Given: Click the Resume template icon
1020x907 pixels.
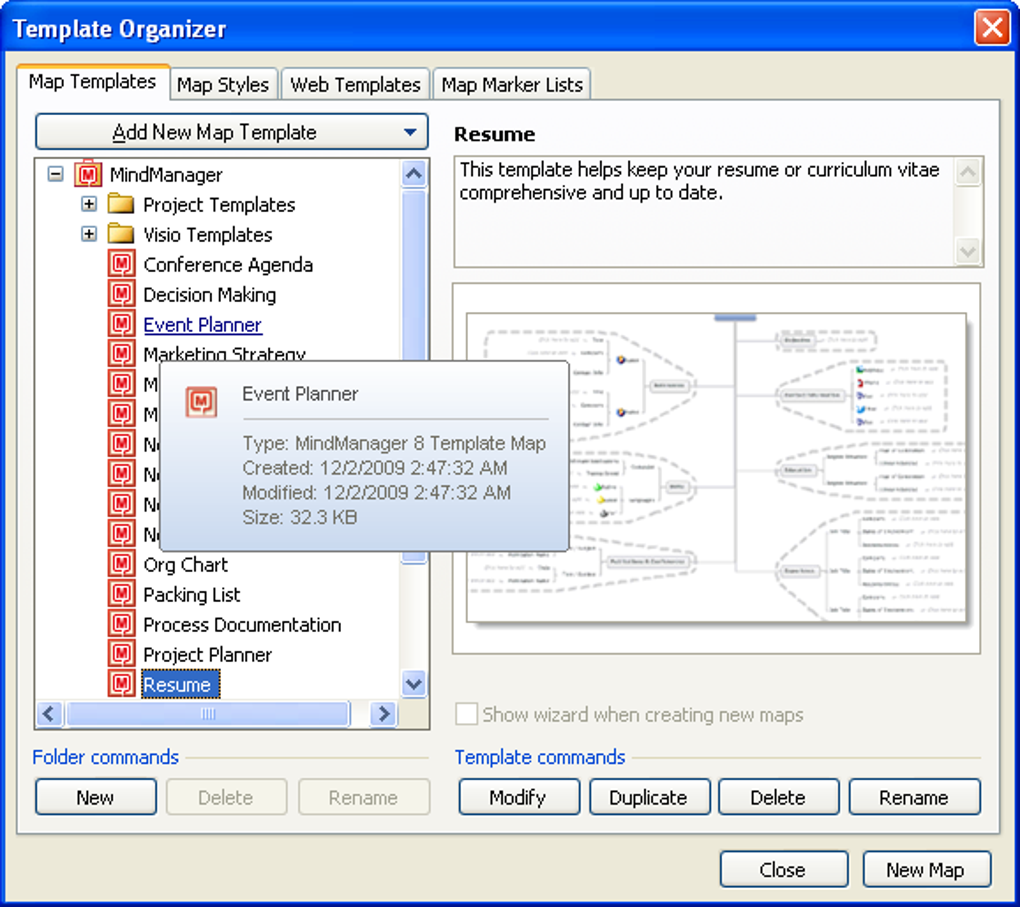Looking at the screenshot, I should (x=121, y=683).
